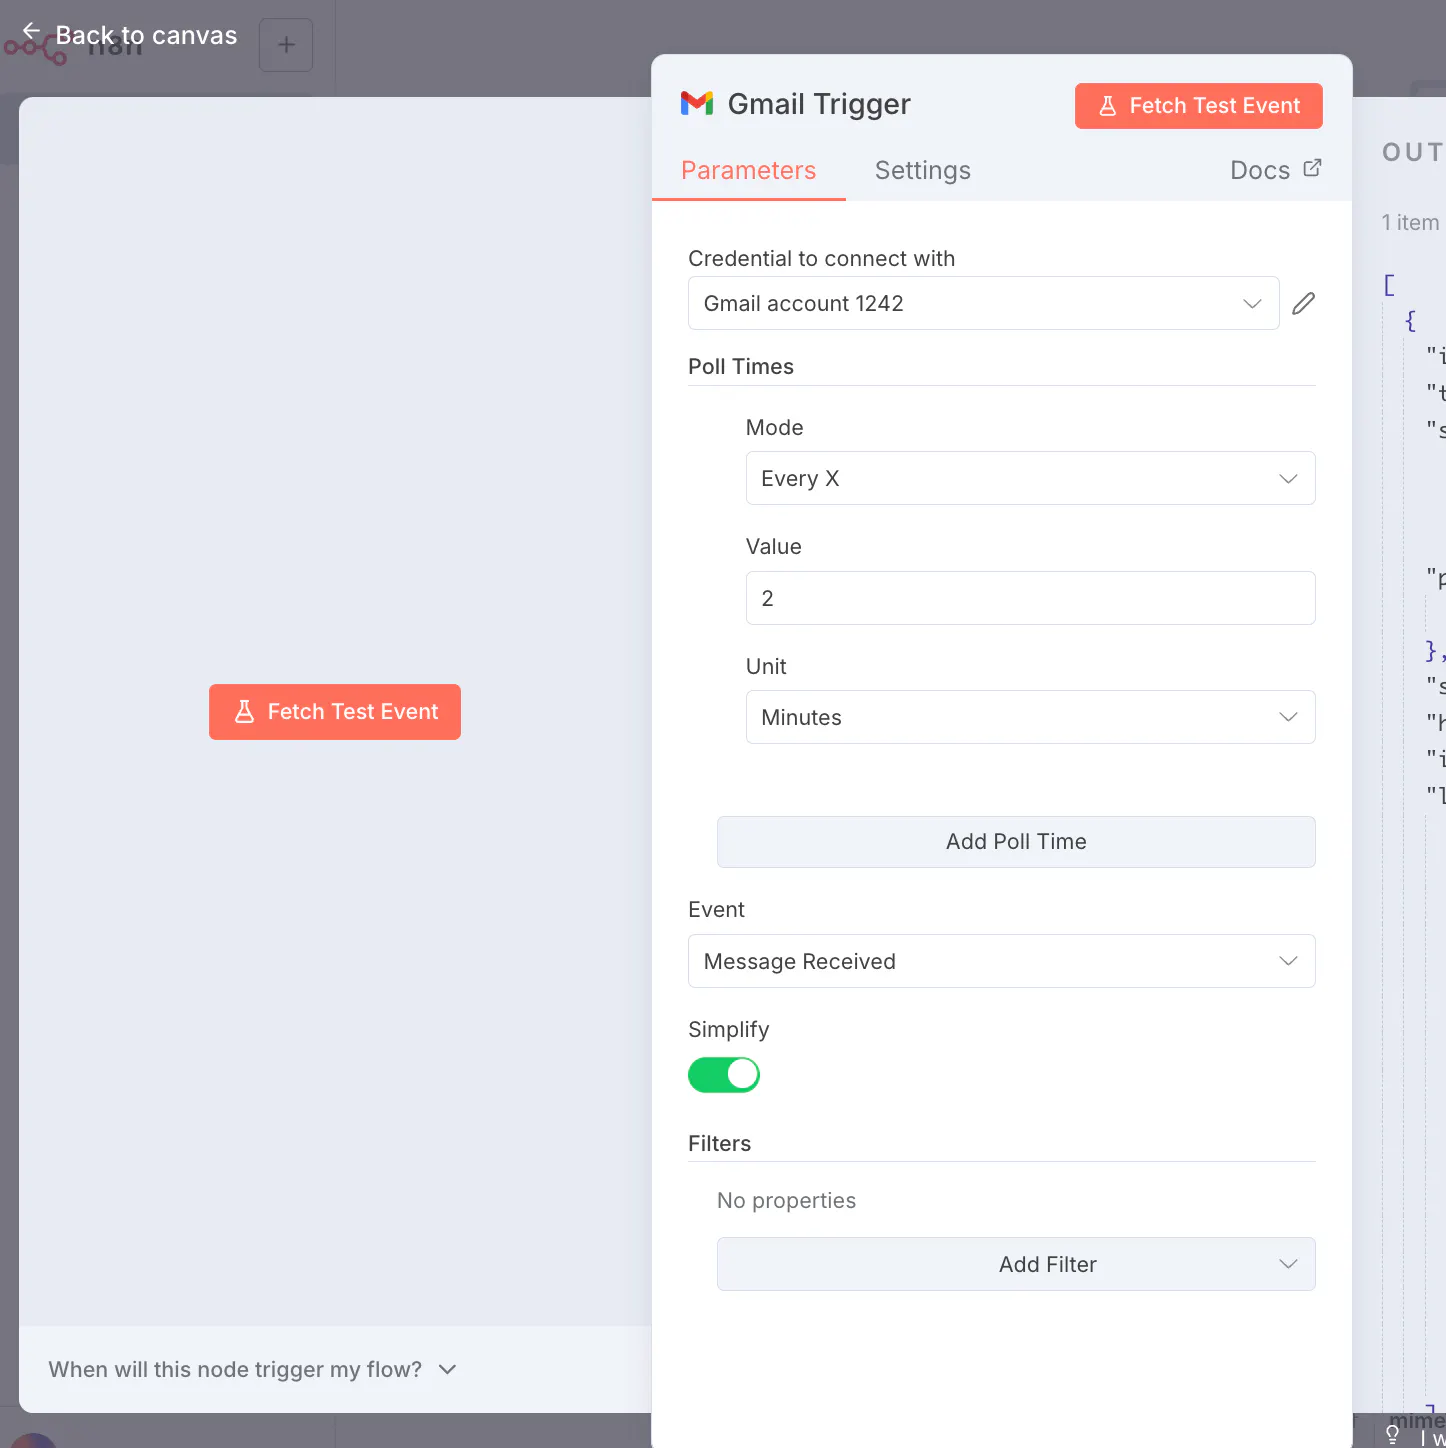Click the plus button in the top bar
The image size is (1446, 1448).
click(286, 45)
